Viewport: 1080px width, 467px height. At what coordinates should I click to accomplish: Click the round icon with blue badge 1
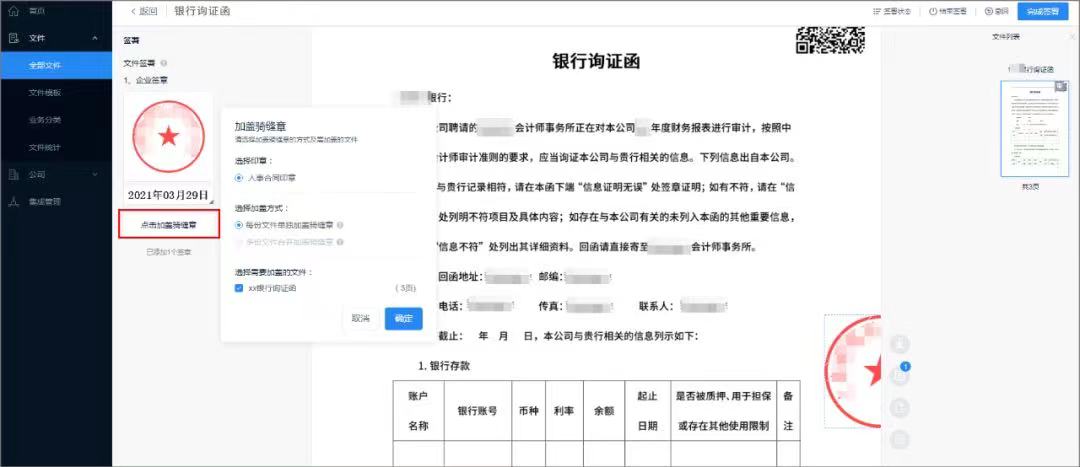[901, 375]
